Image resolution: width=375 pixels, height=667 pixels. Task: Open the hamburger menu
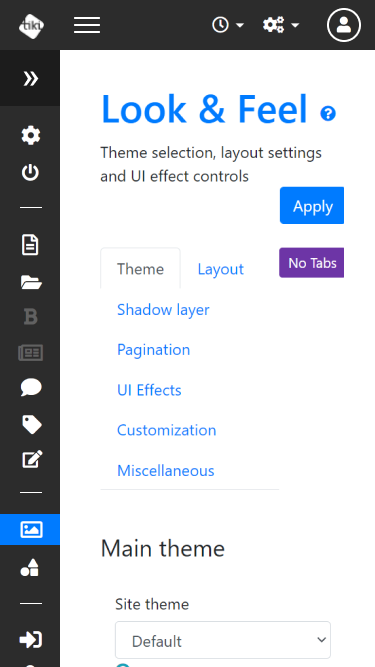[87, 25]
